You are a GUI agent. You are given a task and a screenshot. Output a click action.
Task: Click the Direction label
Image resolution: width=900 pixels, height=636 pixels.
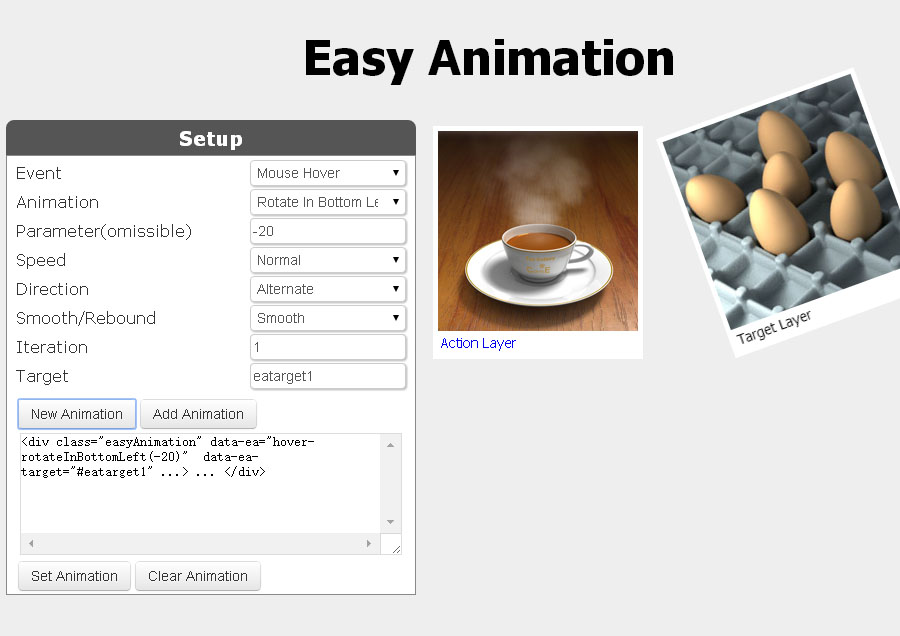pyautogui.click(x=52, y=289)
